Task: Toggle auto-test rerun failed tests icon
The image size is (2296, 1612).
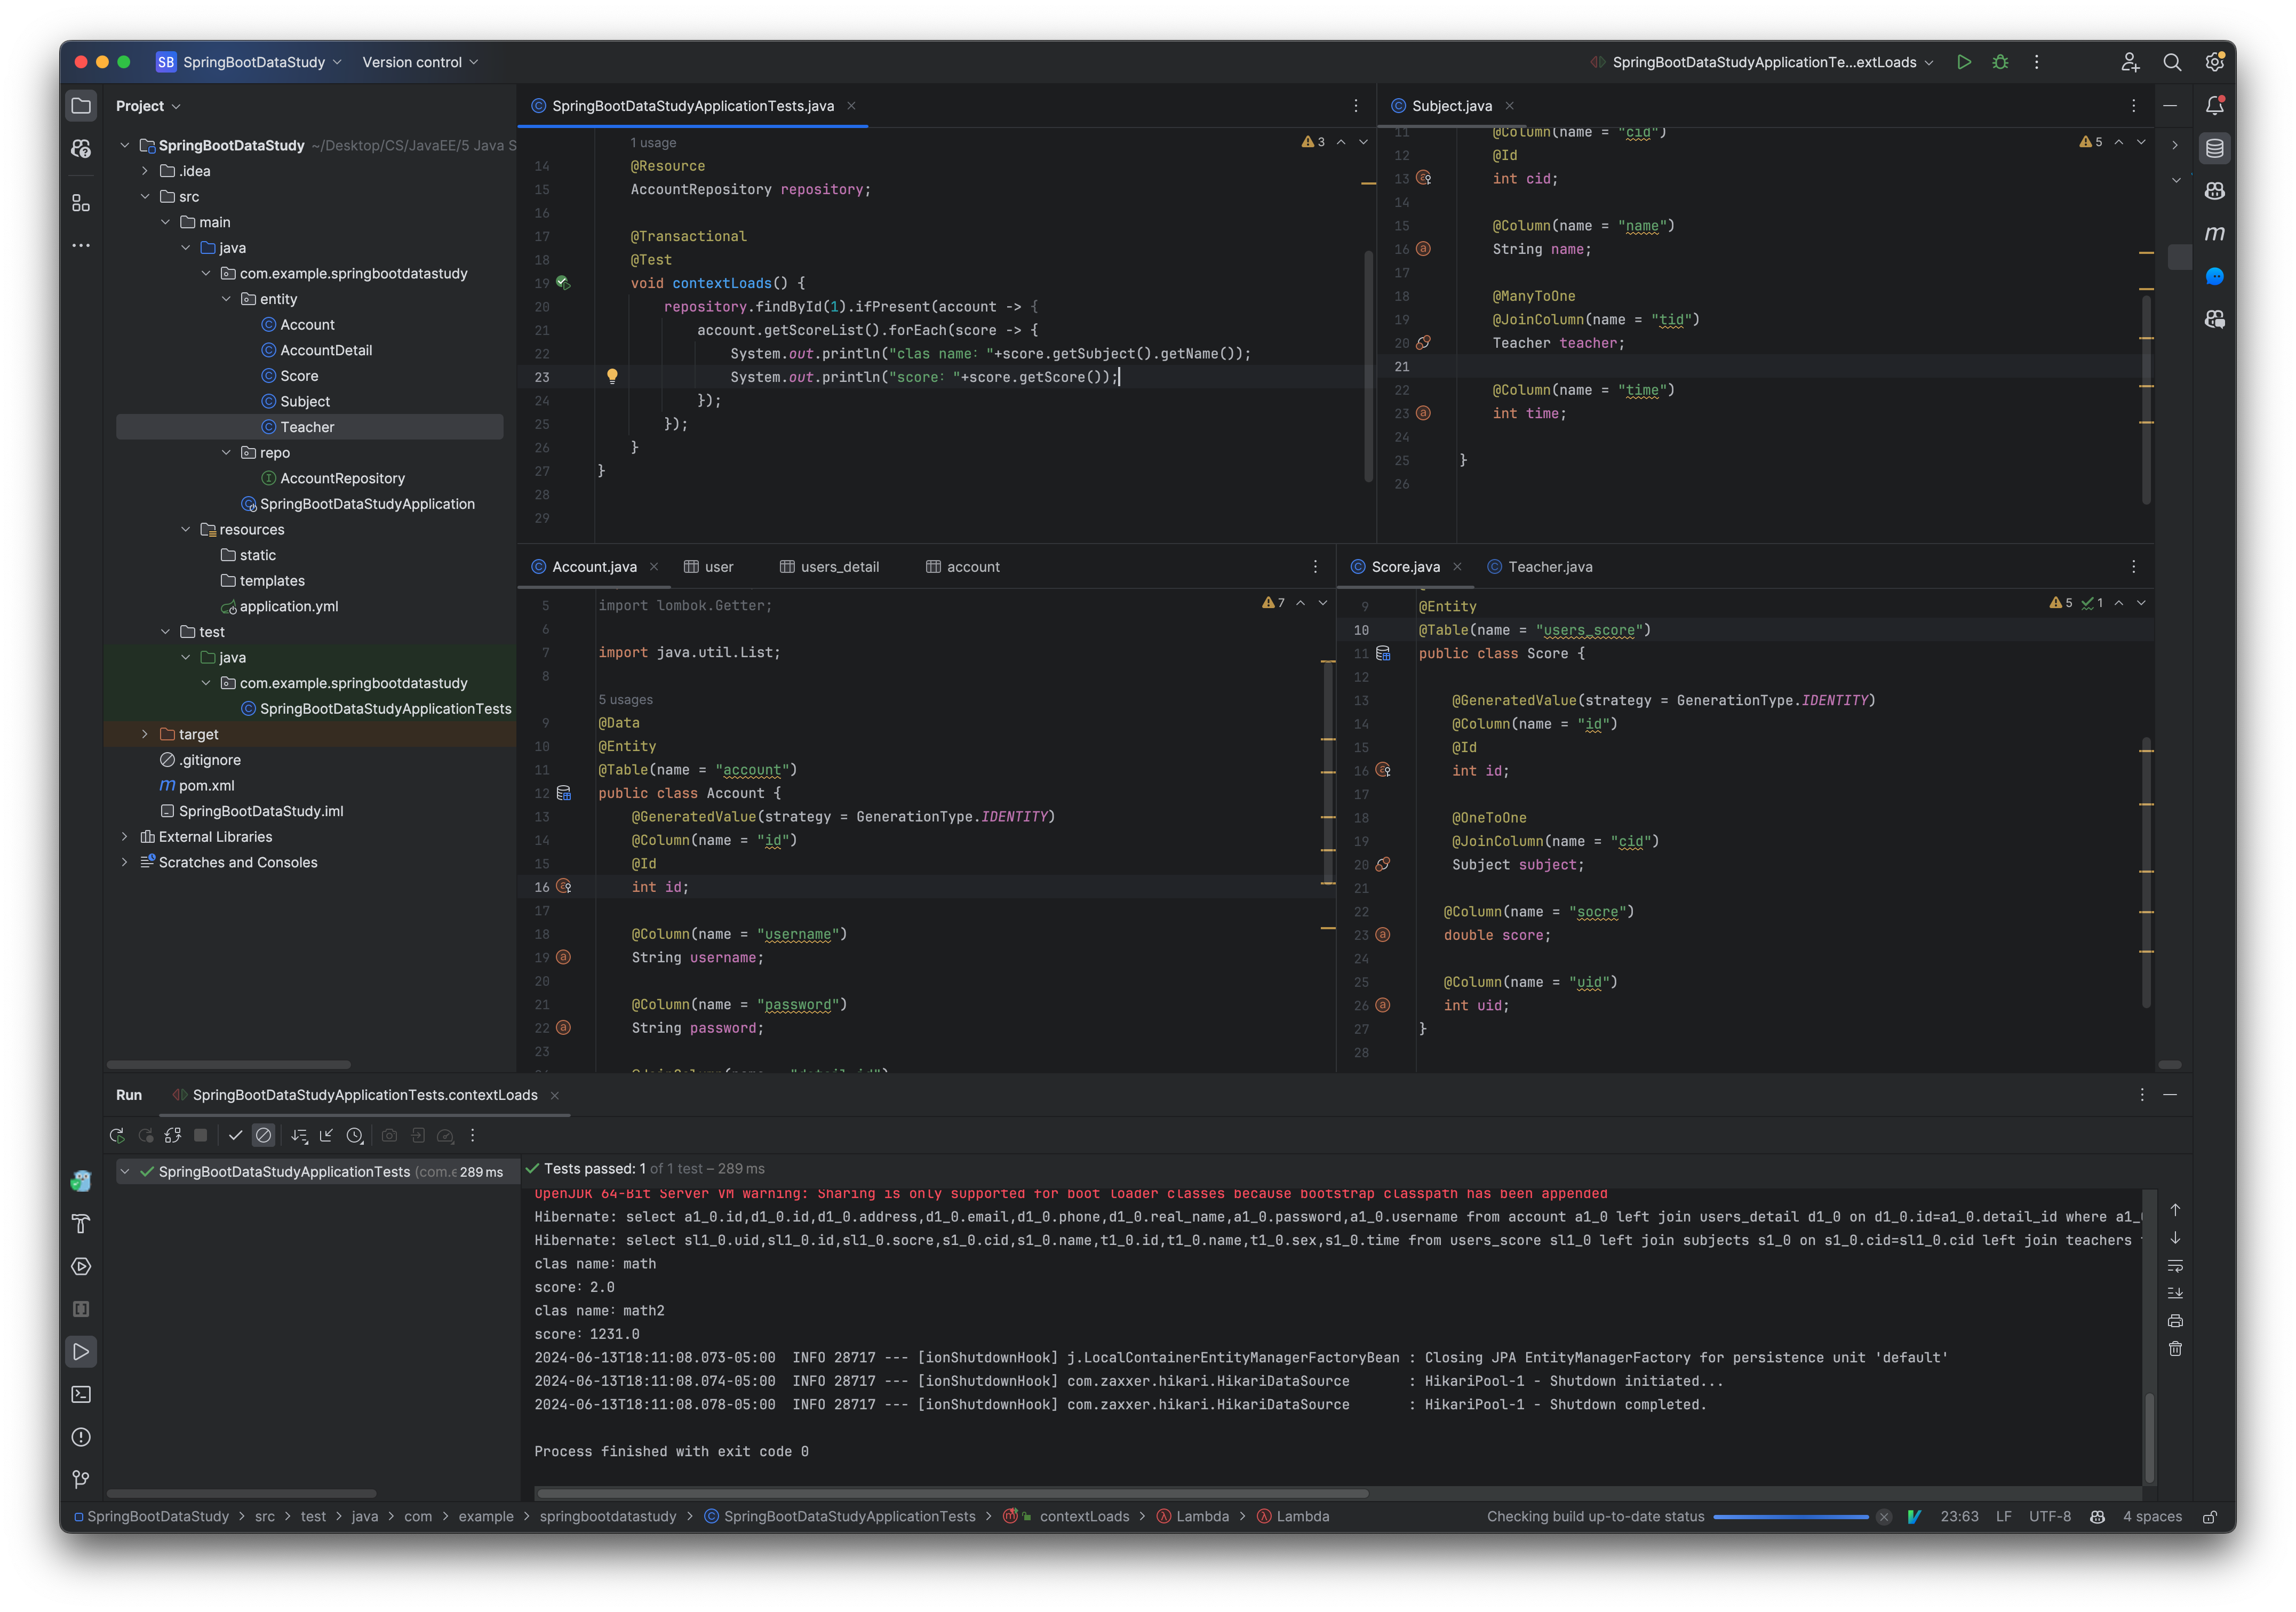Action: (173, 1135)
